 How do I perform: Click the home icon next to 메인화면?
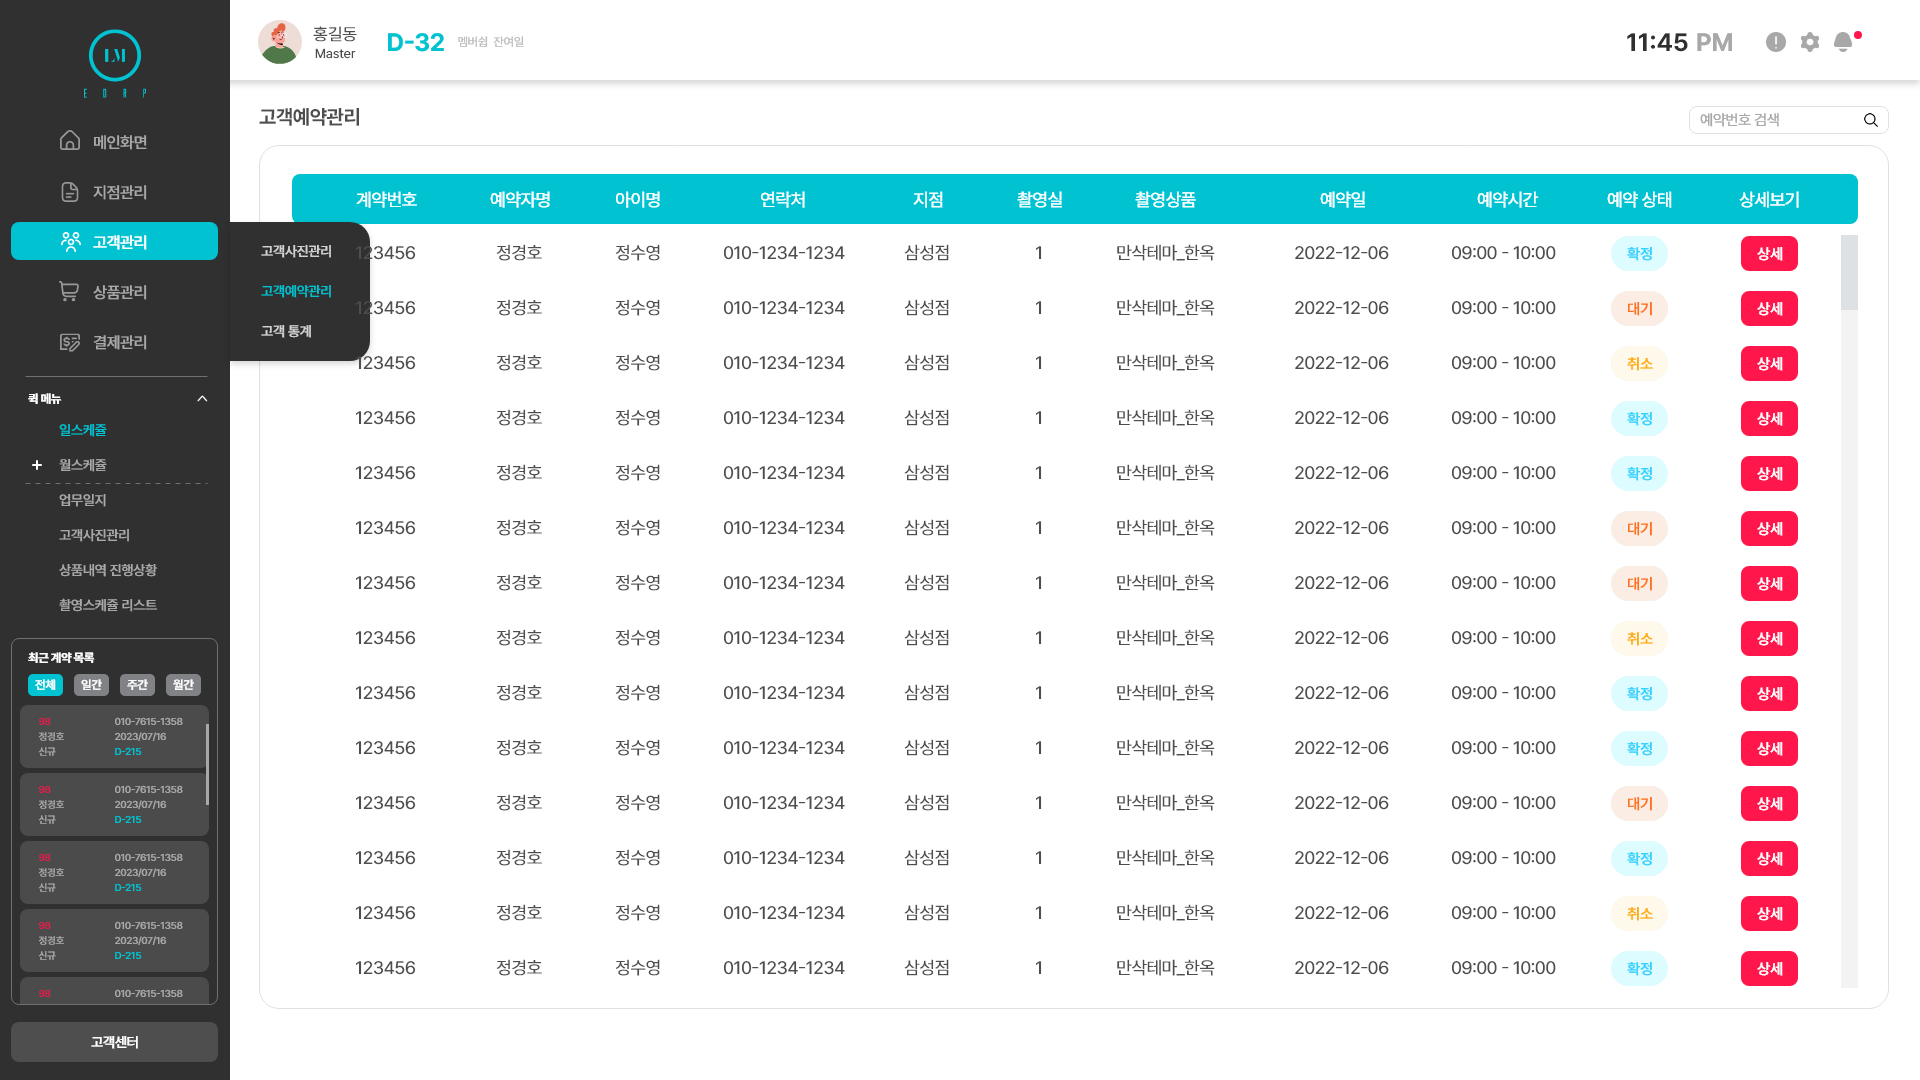pyautogui.click(x=69, y=141)
